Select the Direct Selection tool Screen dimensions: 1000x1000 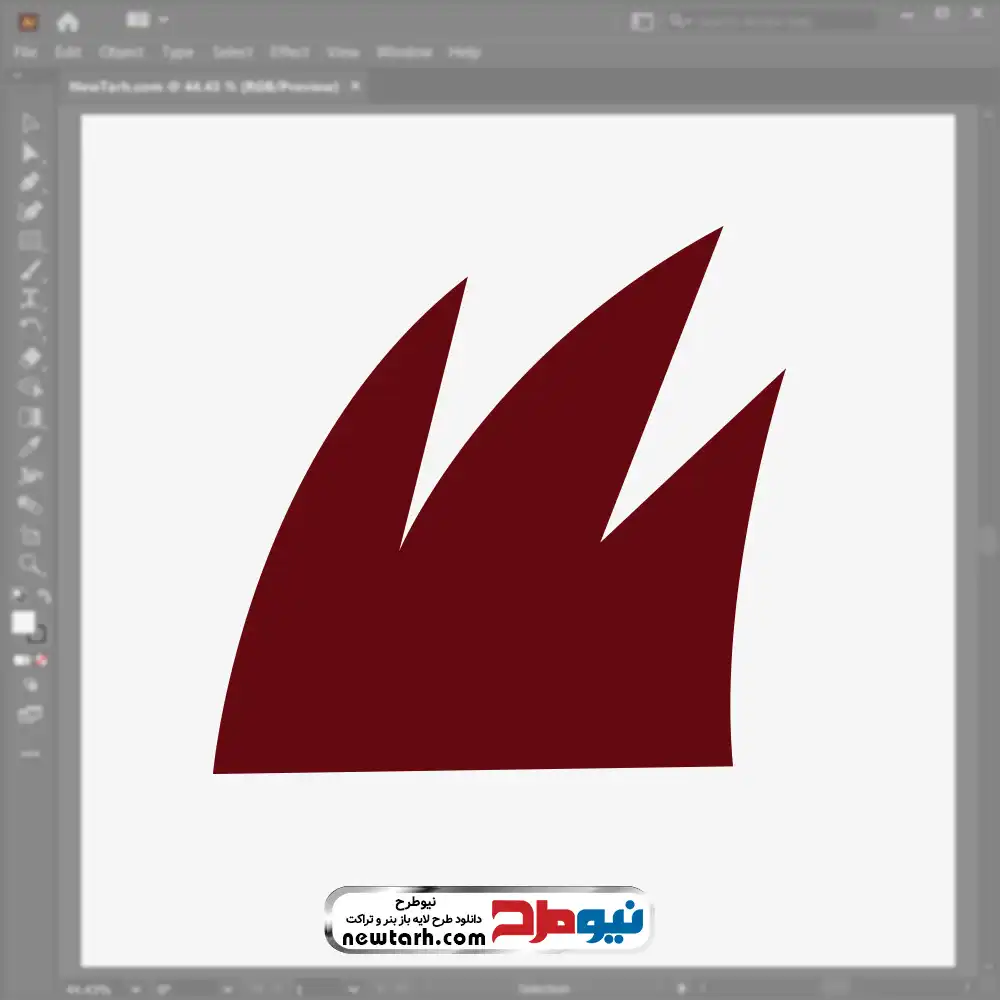click(31, 152)
